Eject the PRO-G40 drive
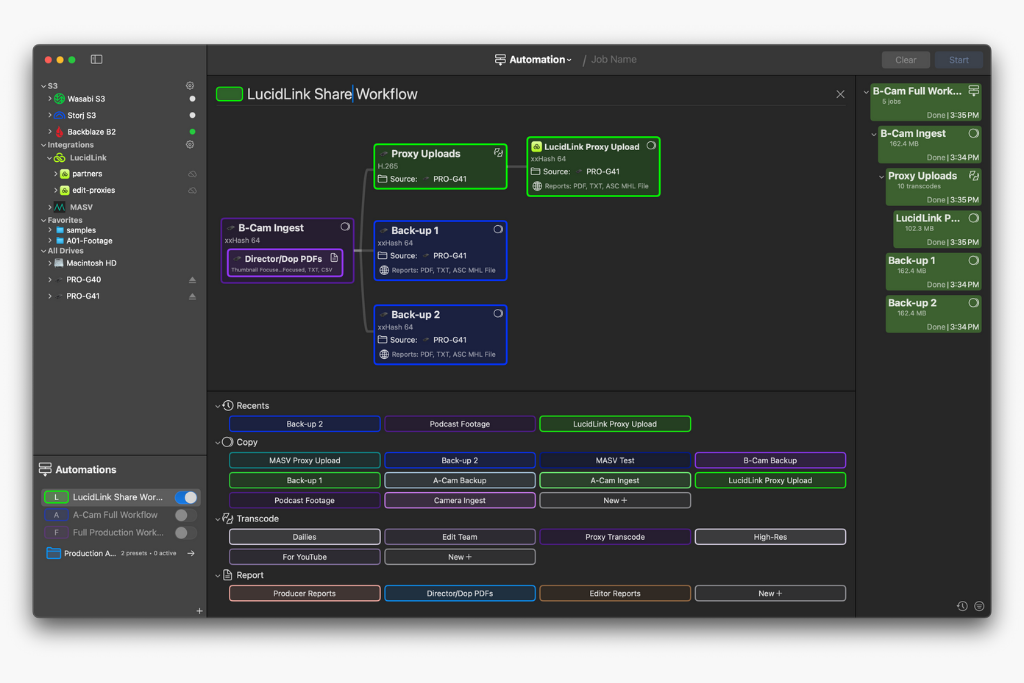 [x=192, y=280]
